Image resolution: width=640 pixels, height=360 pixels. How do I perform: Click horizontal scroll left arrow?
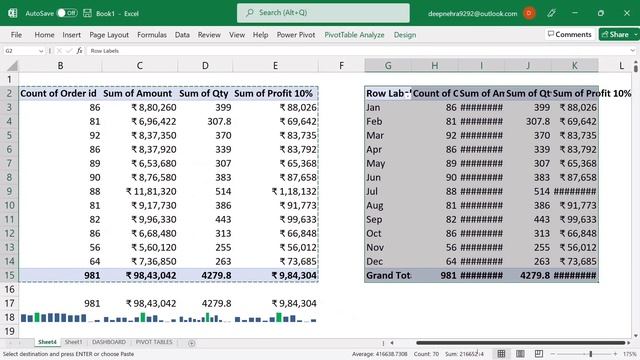point(392,343)
